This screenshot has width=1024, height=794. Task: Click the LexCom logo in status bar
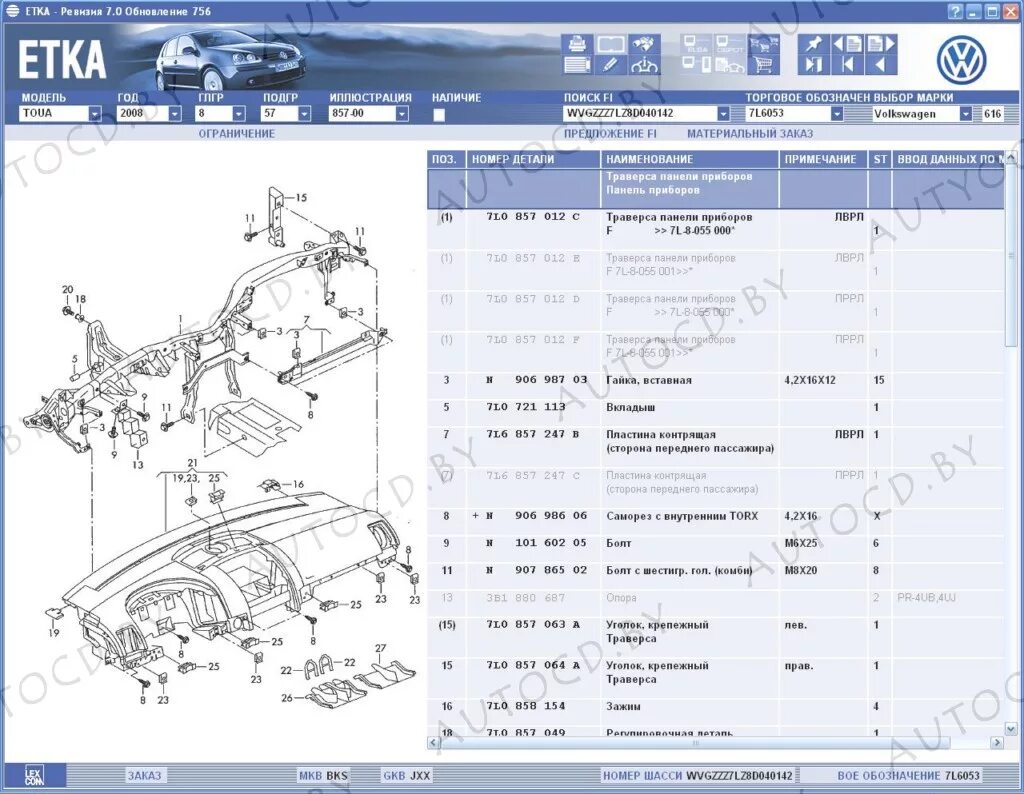point(35,776)
